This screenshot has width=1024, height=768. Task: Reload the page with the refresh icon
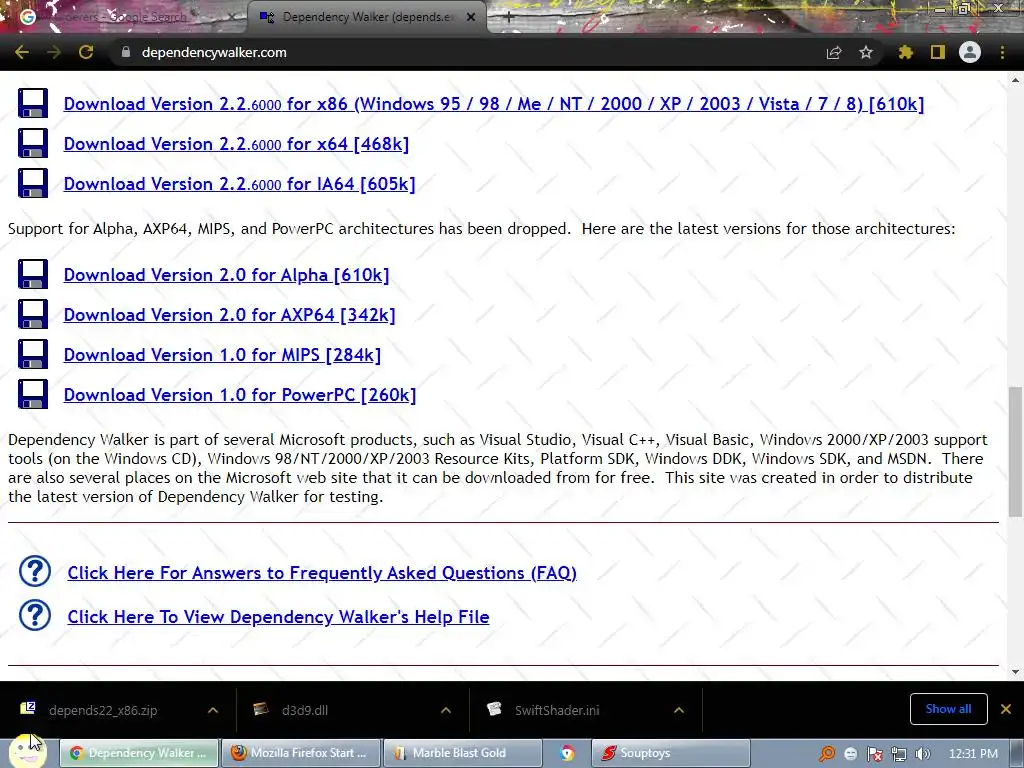(86, 52)
